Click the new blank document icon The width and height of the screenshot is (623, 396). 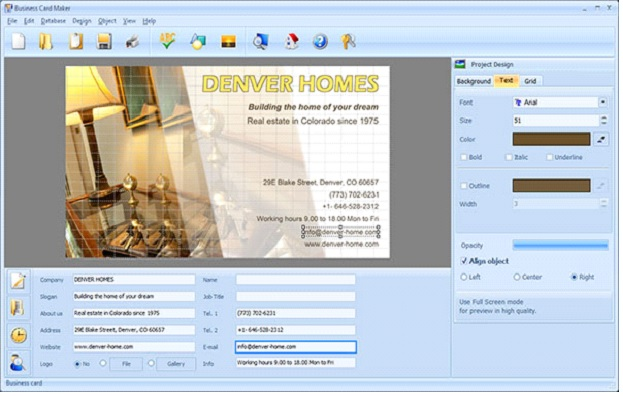point(18,42)
